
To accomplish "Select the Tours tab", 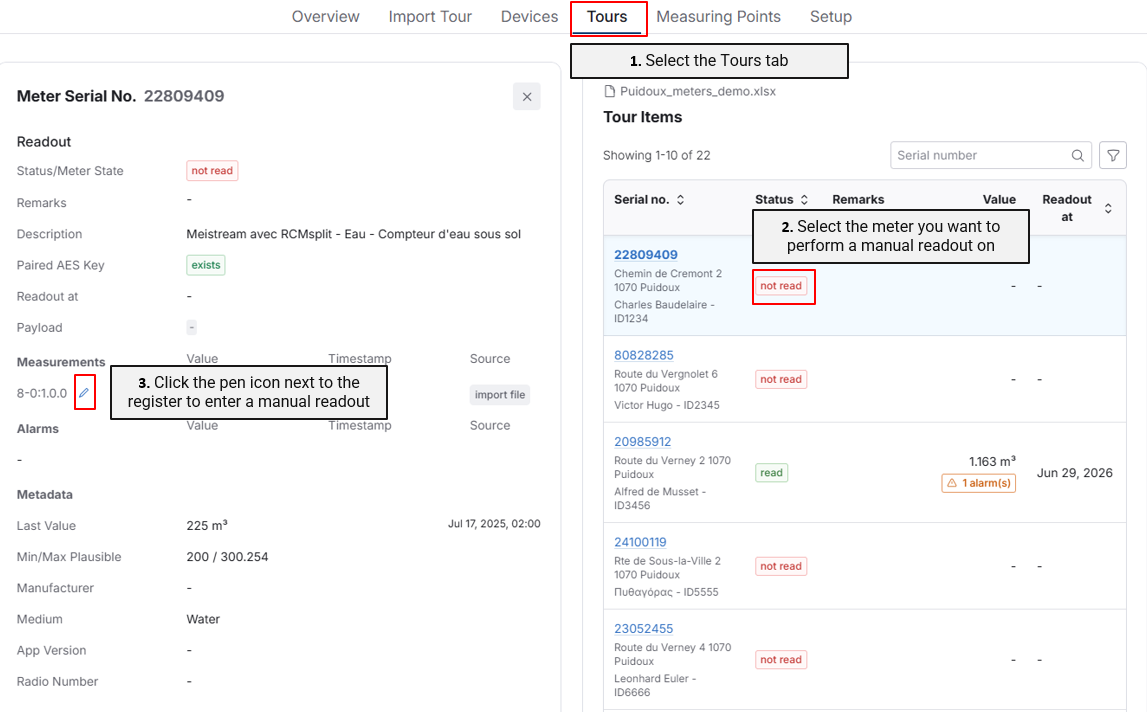I will (607, 17).
